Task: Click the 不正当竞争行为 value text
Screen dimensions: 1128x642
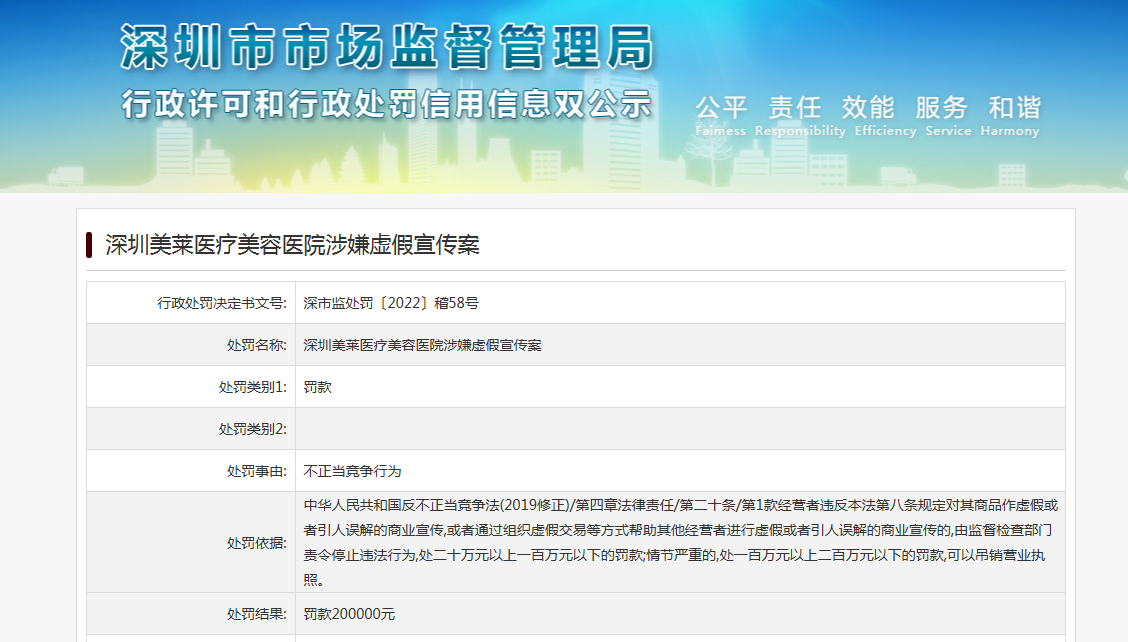Action: tap(352, 471)
